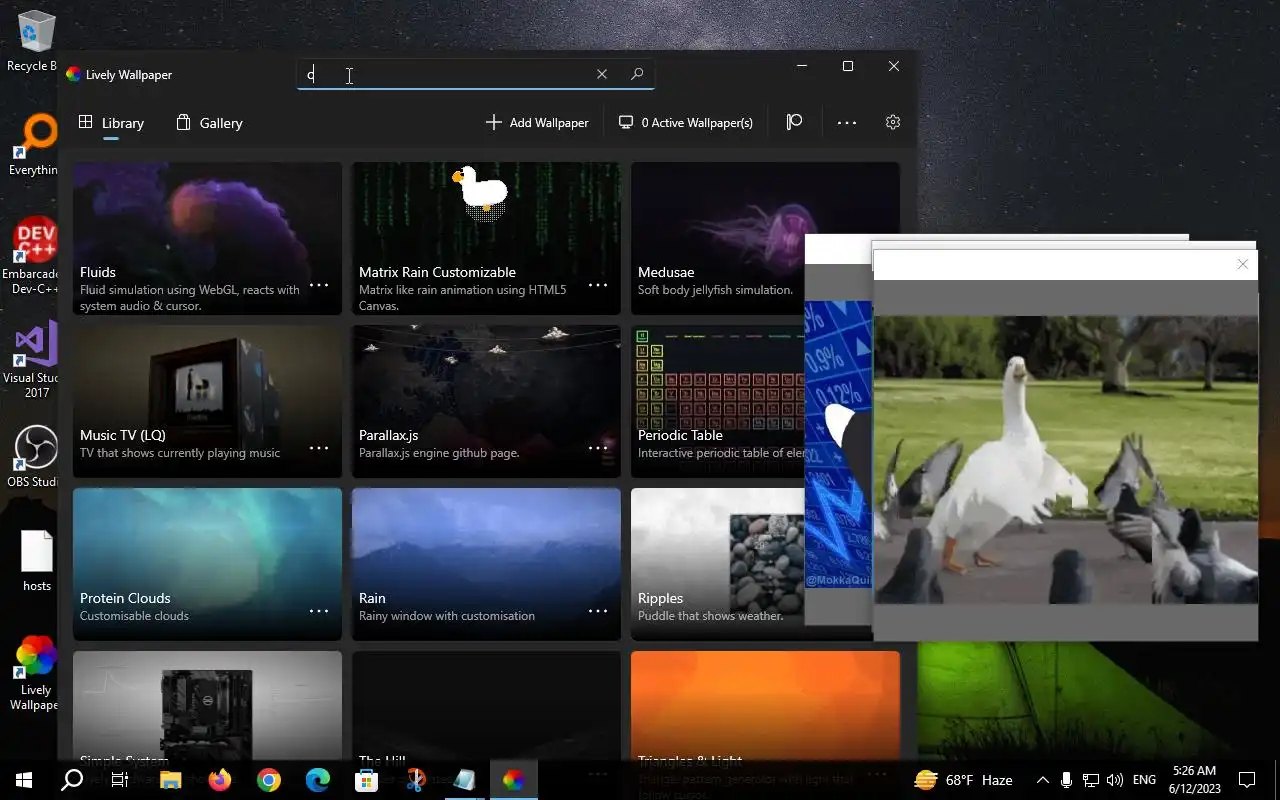1280x800 pixels.
Task: Close the goose photo popup window
Action: 1242,264
